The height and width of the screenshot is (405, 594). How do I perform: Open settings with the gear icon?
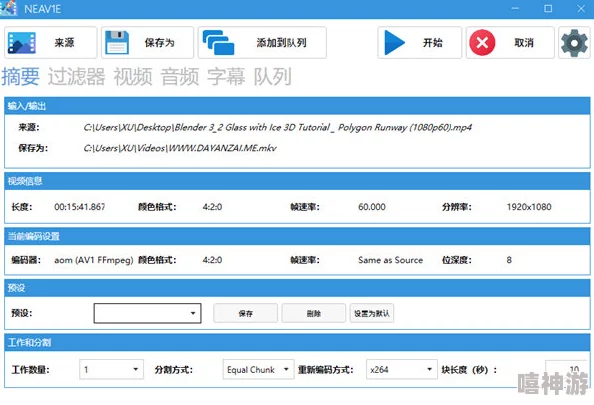[x=574, y=43]
